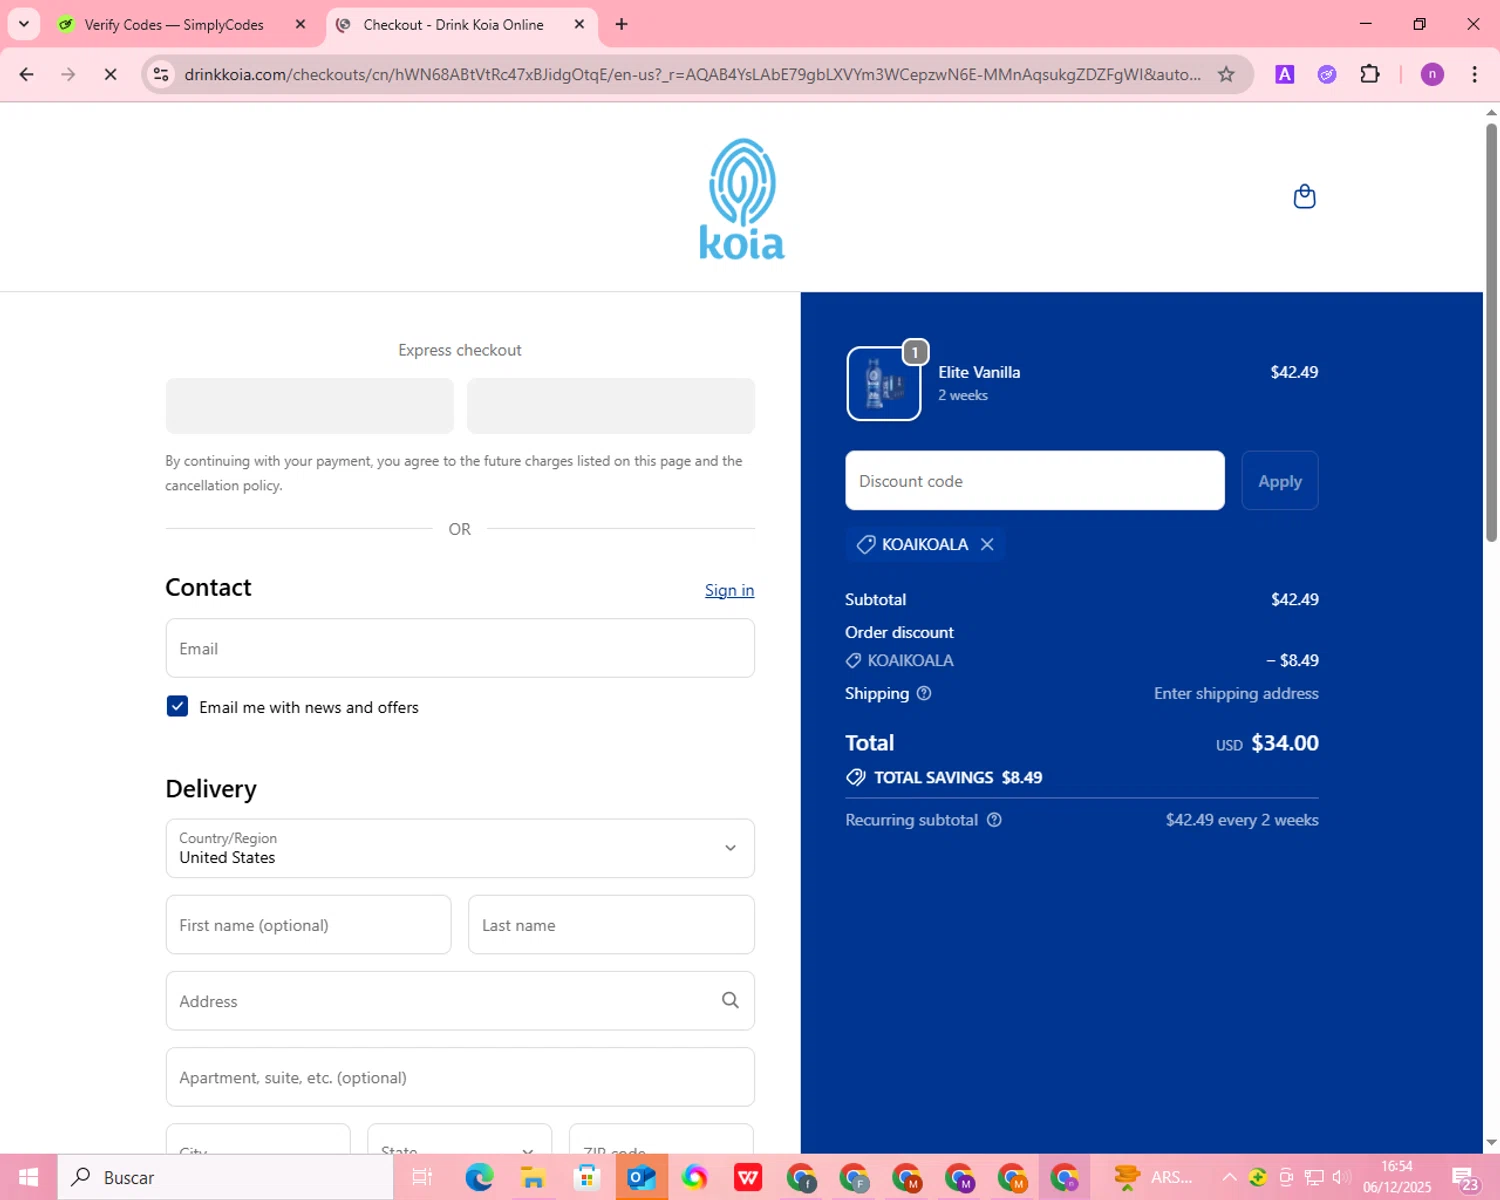Screen dimensions: 1500x1200
Task: Open the site information icon in address bar
Action: (161, 74)
